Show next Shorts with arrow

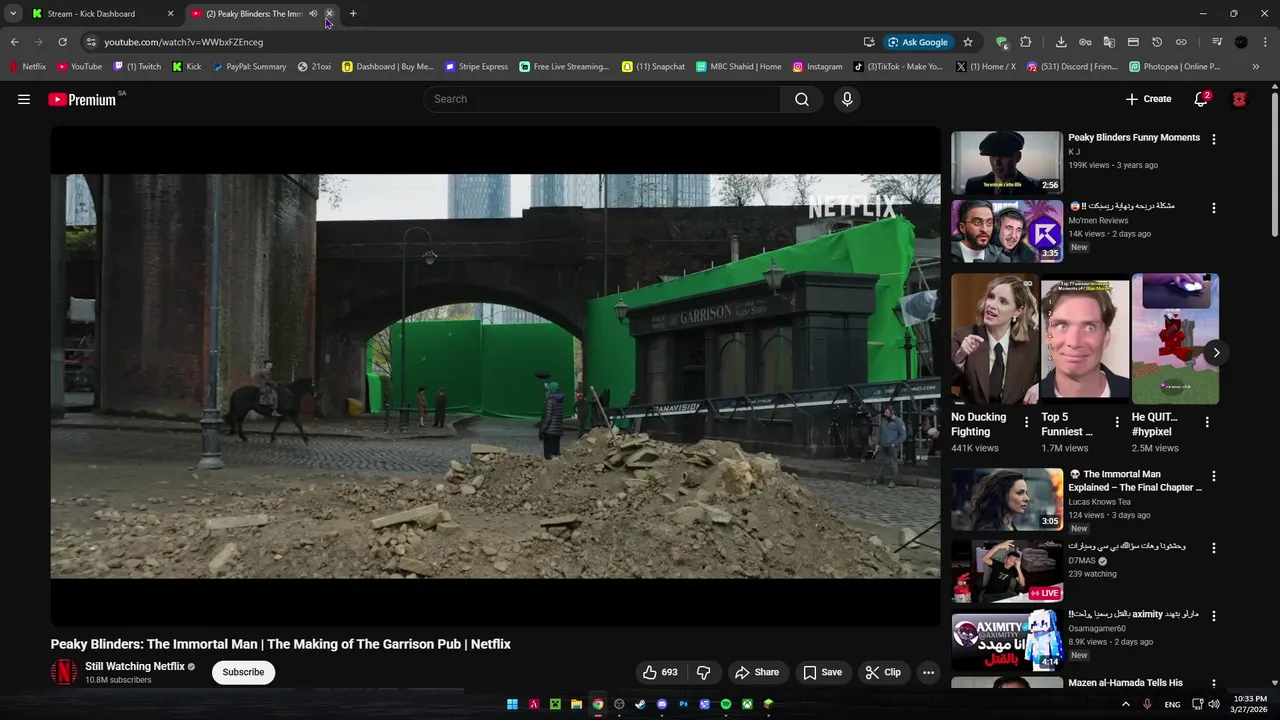(1216, 352)
